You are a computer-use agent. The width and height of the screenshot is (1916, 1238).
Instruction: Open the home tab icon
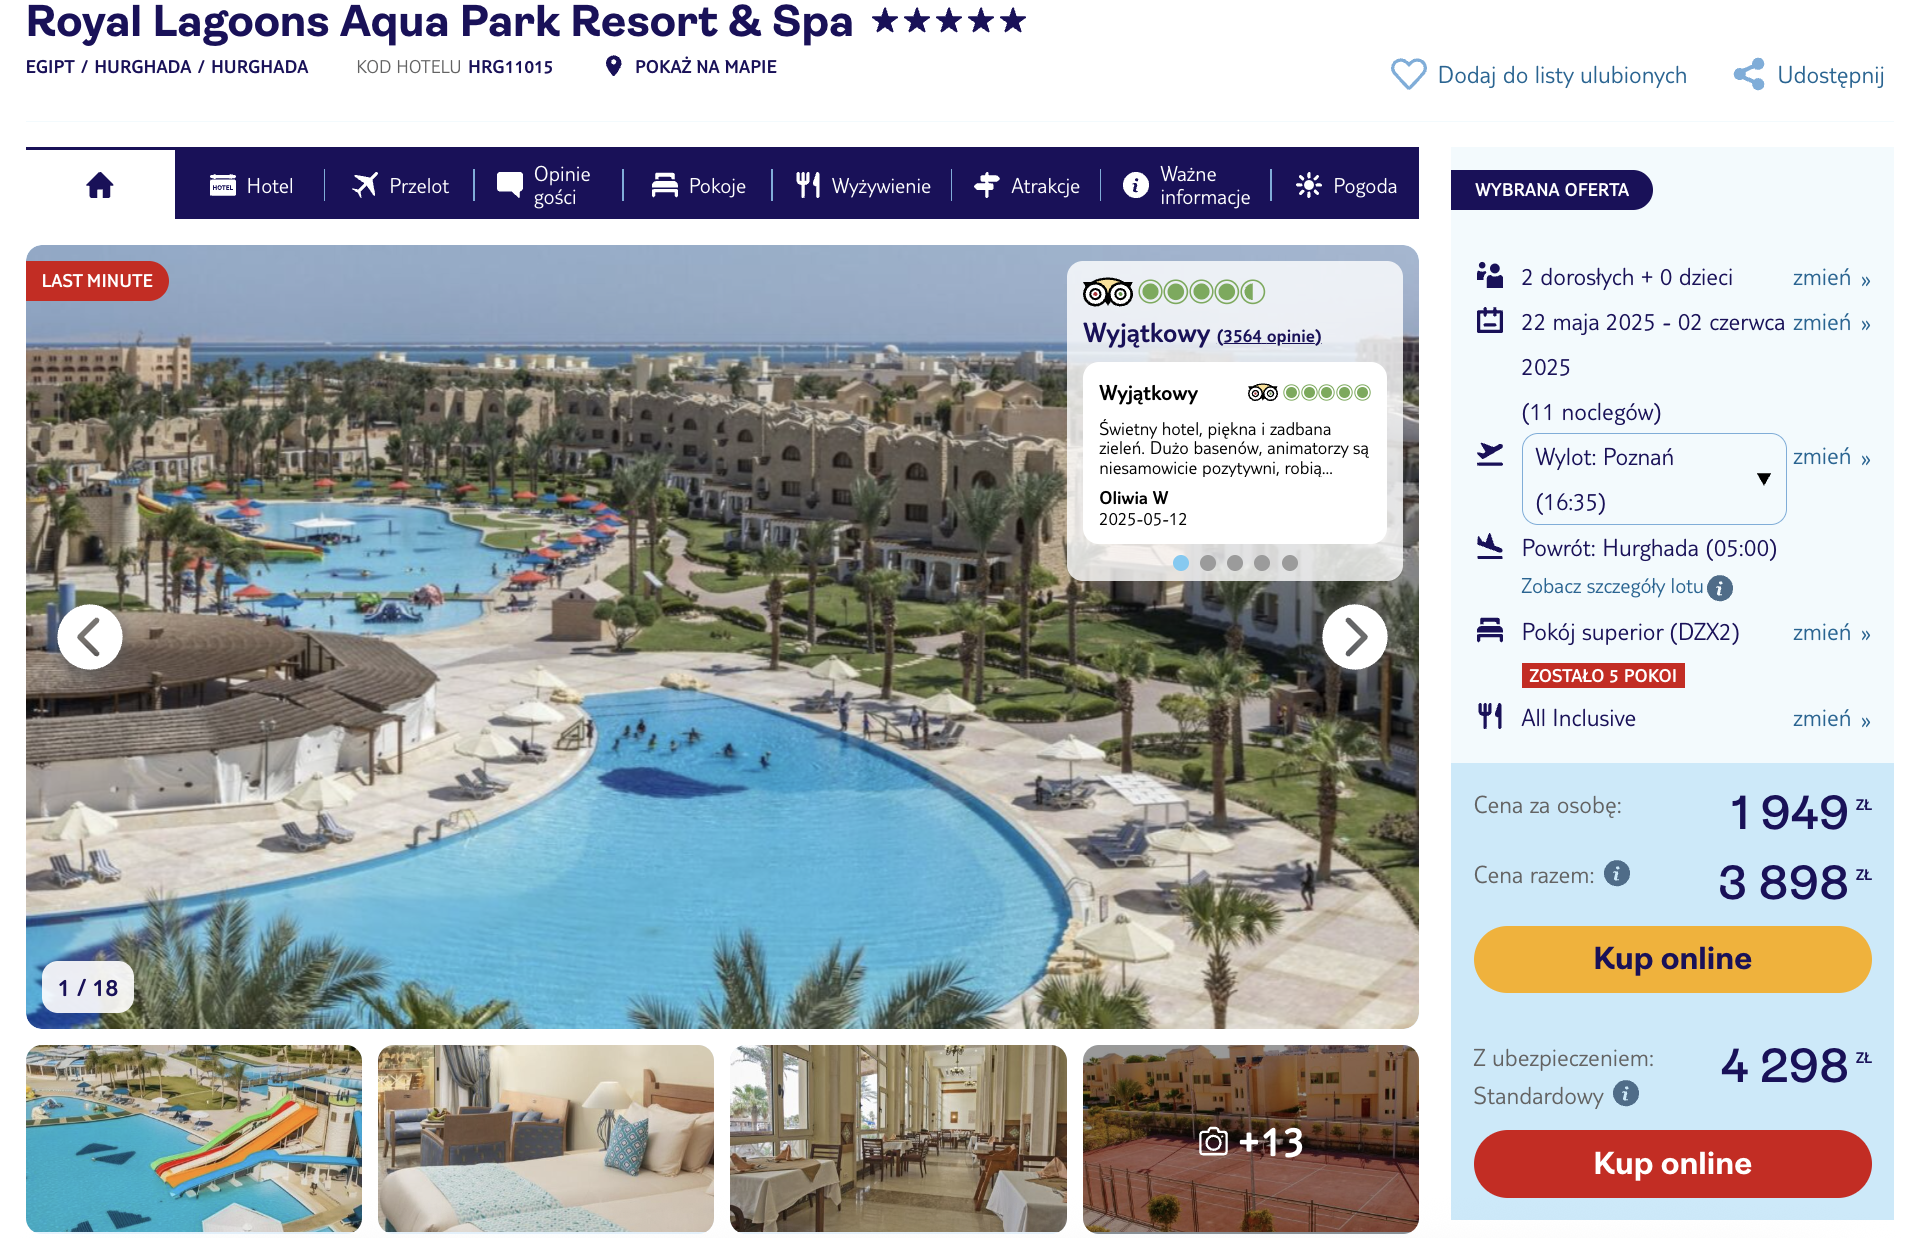[x=100, y=185]
